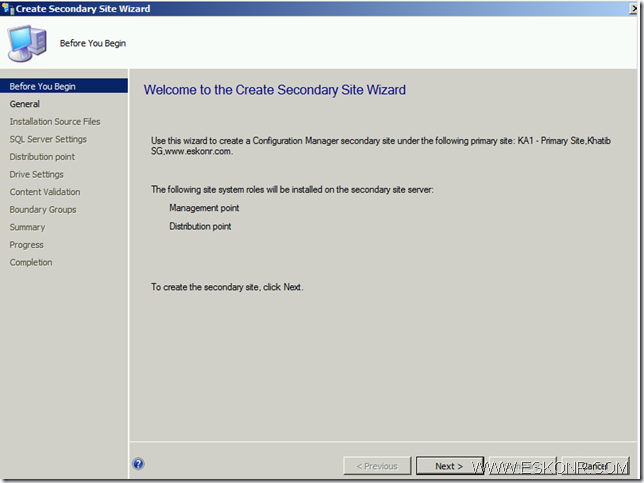644x483 pixels.
Task: Click the Previous button
Action: (x=377, y=466)
